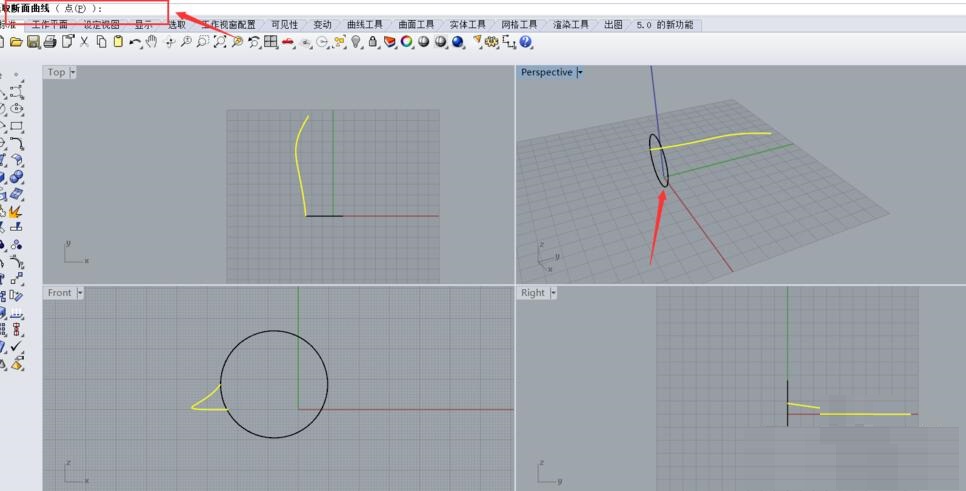The image size is (966, 491).
Task: Open the Top viewport dropdown arrow
Action: tap(72, 73)
